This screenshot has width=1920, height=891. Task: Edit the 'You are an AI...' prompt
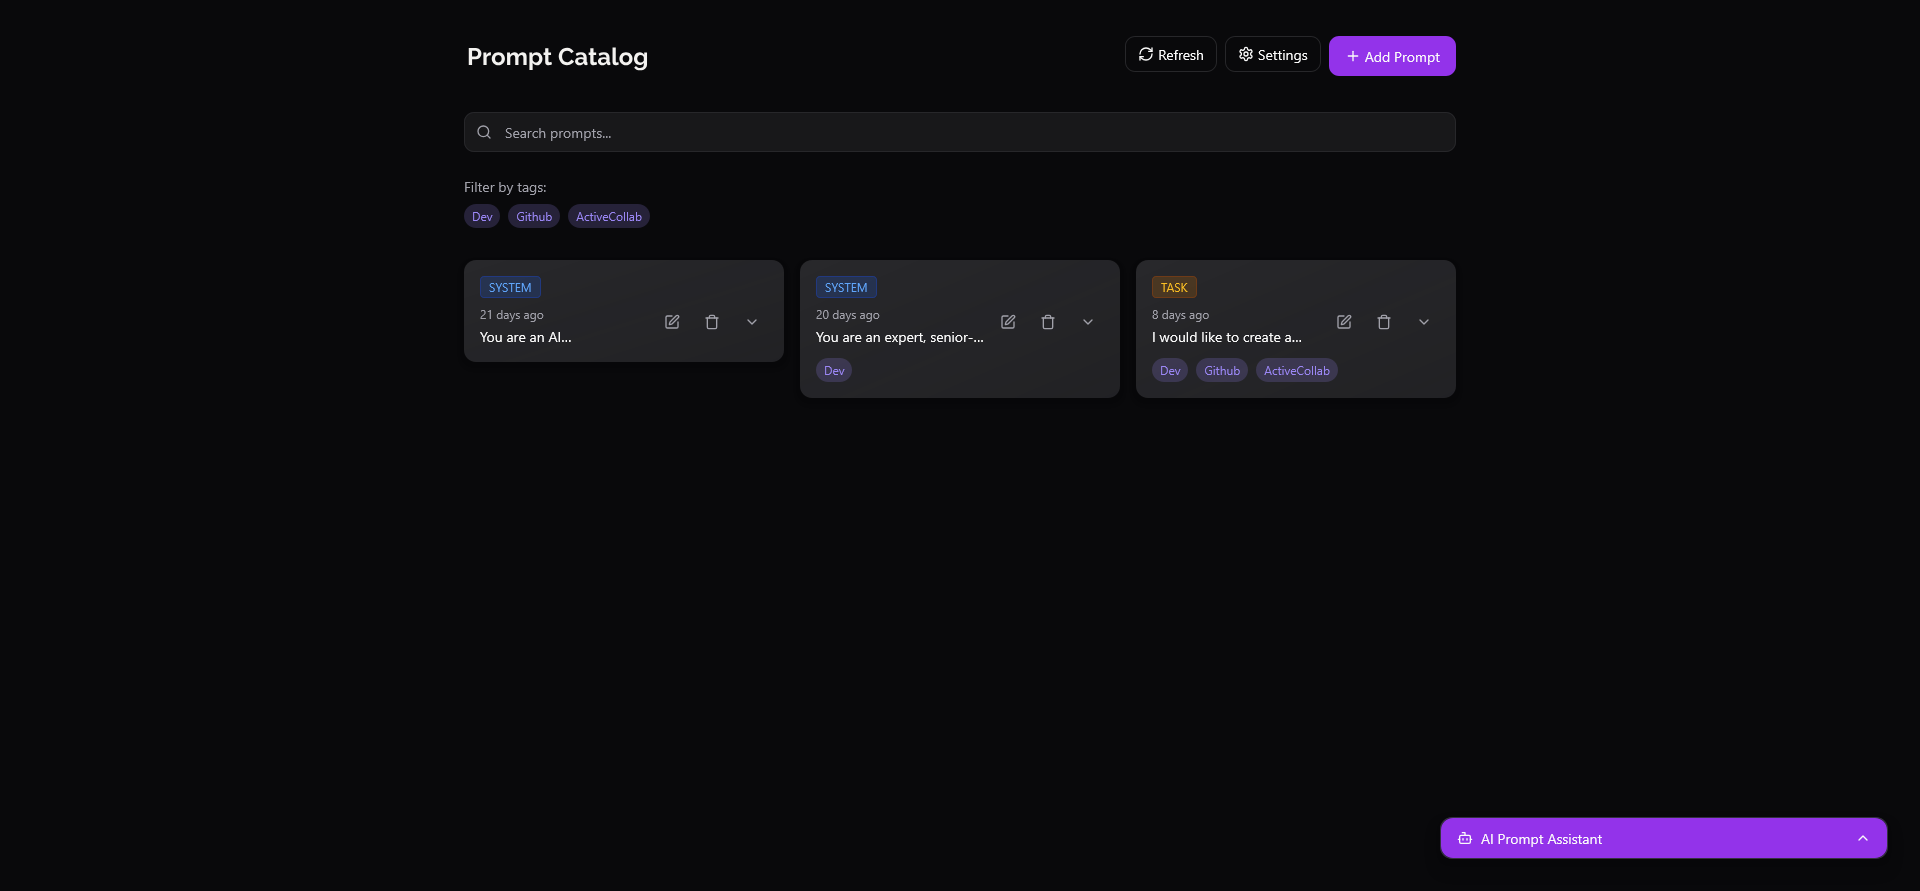click(x=672, y=322)
